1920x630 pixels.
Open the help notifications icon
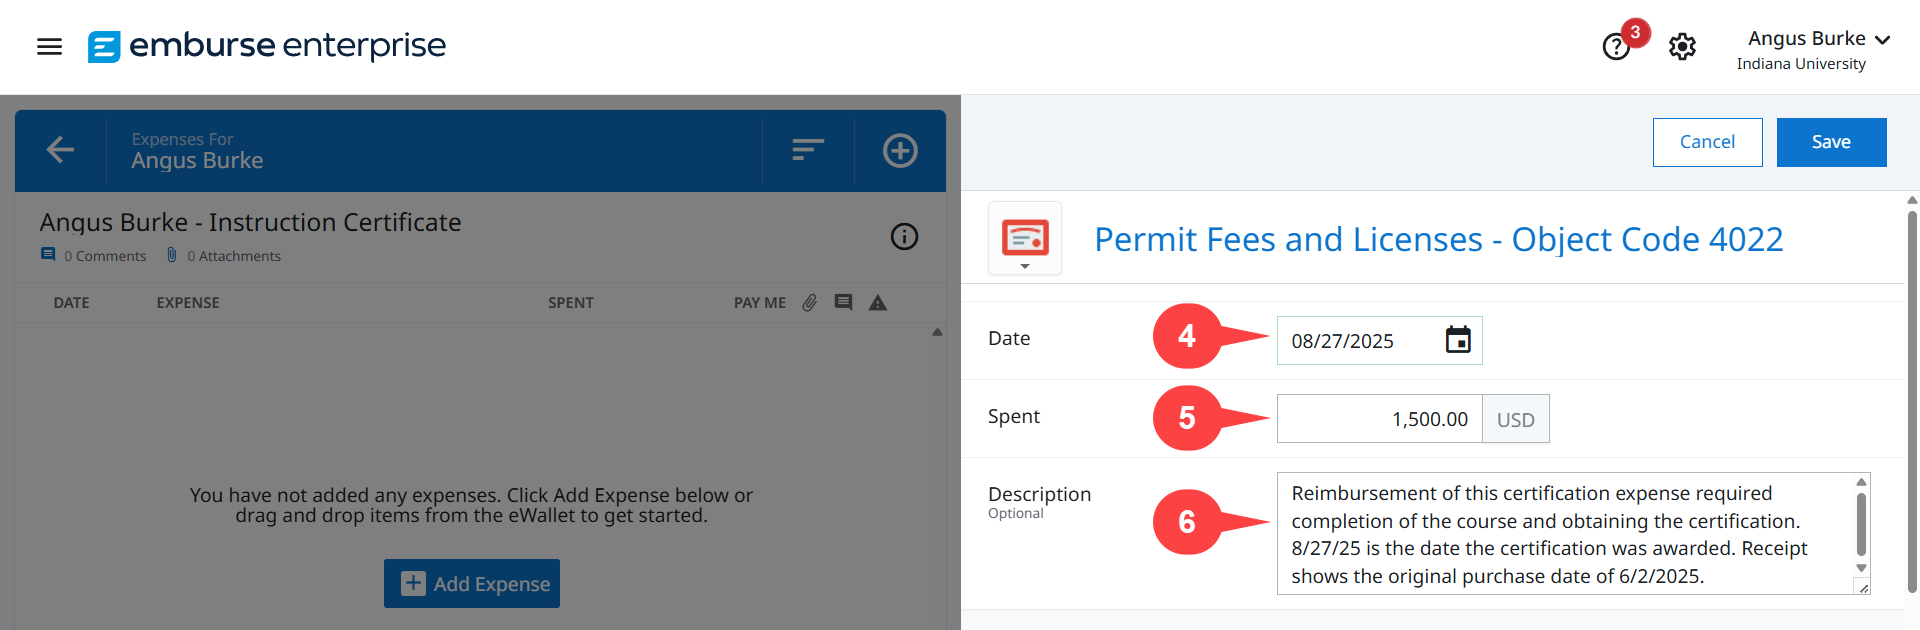coord(1616,46)
